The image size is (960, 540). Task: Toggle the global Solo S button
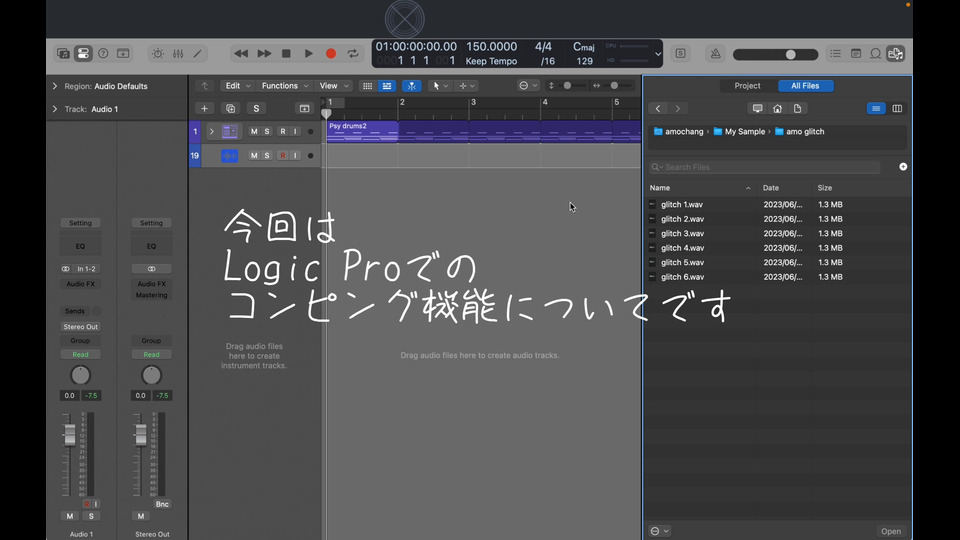(257, 108)
